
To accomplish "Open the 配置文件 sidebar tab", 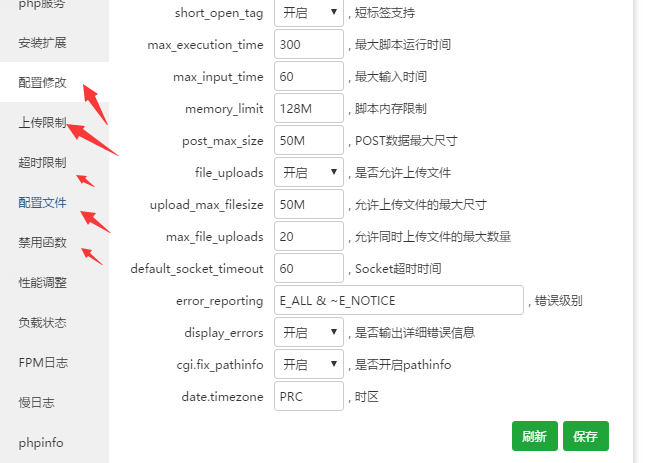I will point(42,203).
